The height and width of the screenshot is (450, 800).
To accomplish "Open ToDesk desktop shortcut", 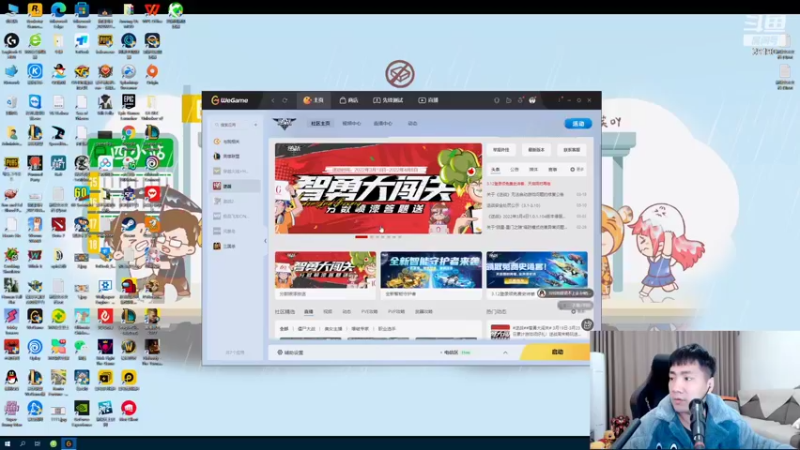I will 82,44.
